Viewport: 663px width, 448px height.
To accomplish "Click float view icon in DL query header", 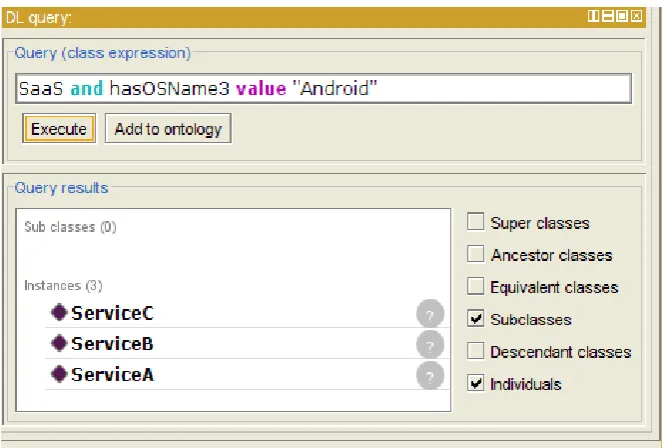I will click(x=622, y=16).
